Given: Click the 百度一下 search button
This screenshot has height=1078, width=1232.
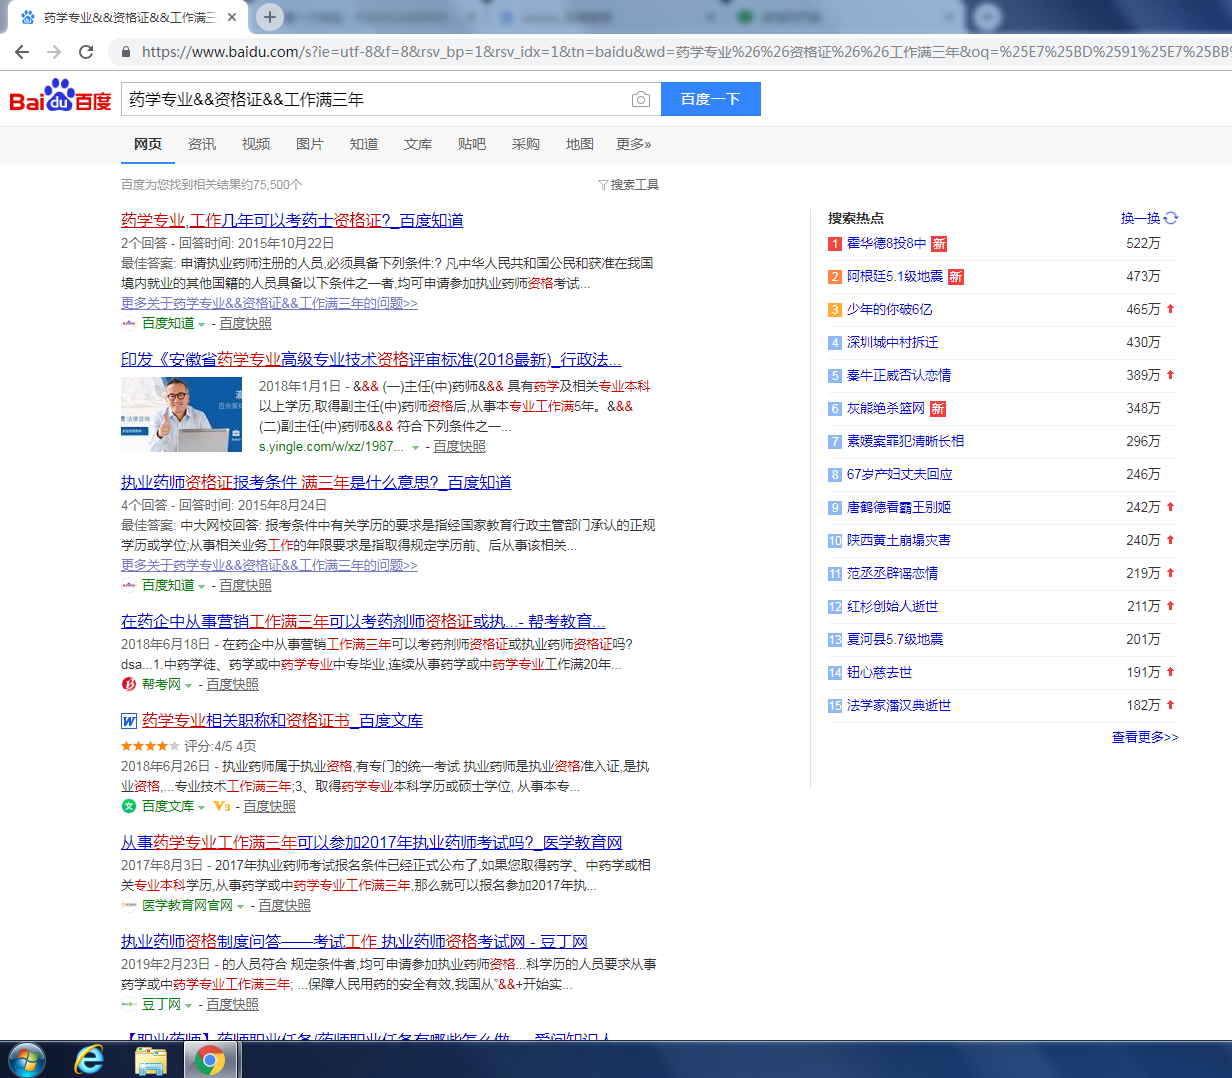Looking at the screenshot, I should [711, 99].
